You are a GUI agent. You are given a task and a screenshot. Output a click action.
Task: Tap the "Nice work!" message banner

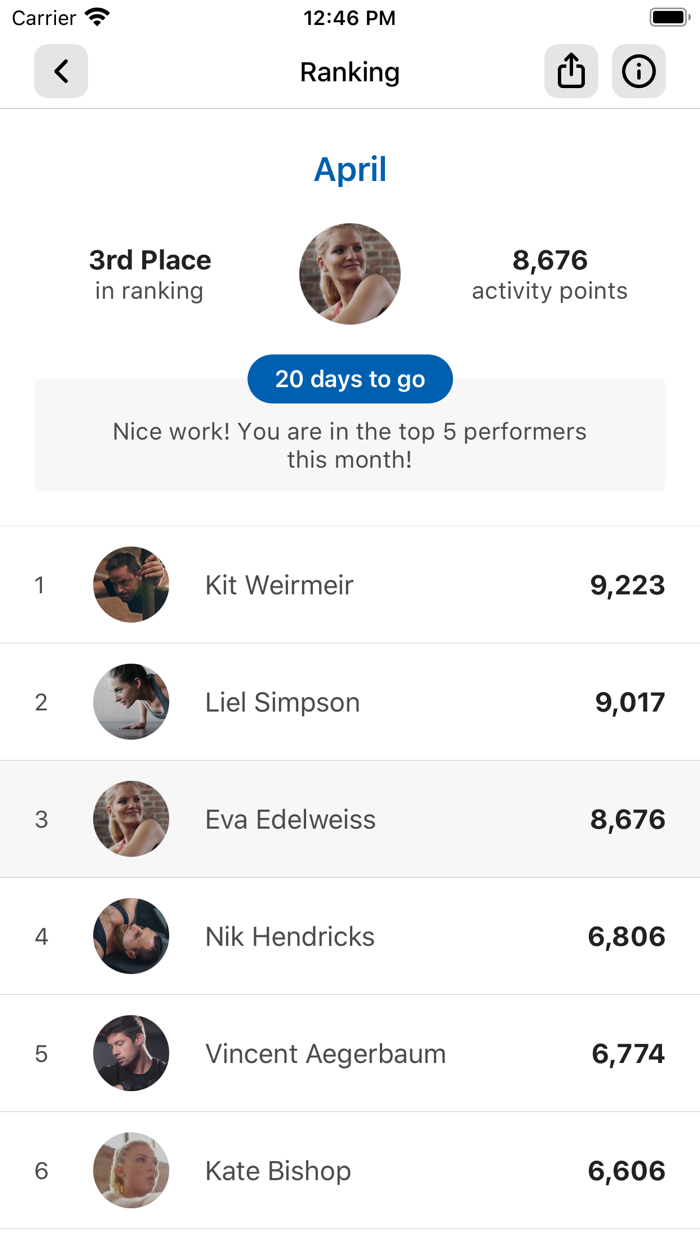[x=350, y=446]
